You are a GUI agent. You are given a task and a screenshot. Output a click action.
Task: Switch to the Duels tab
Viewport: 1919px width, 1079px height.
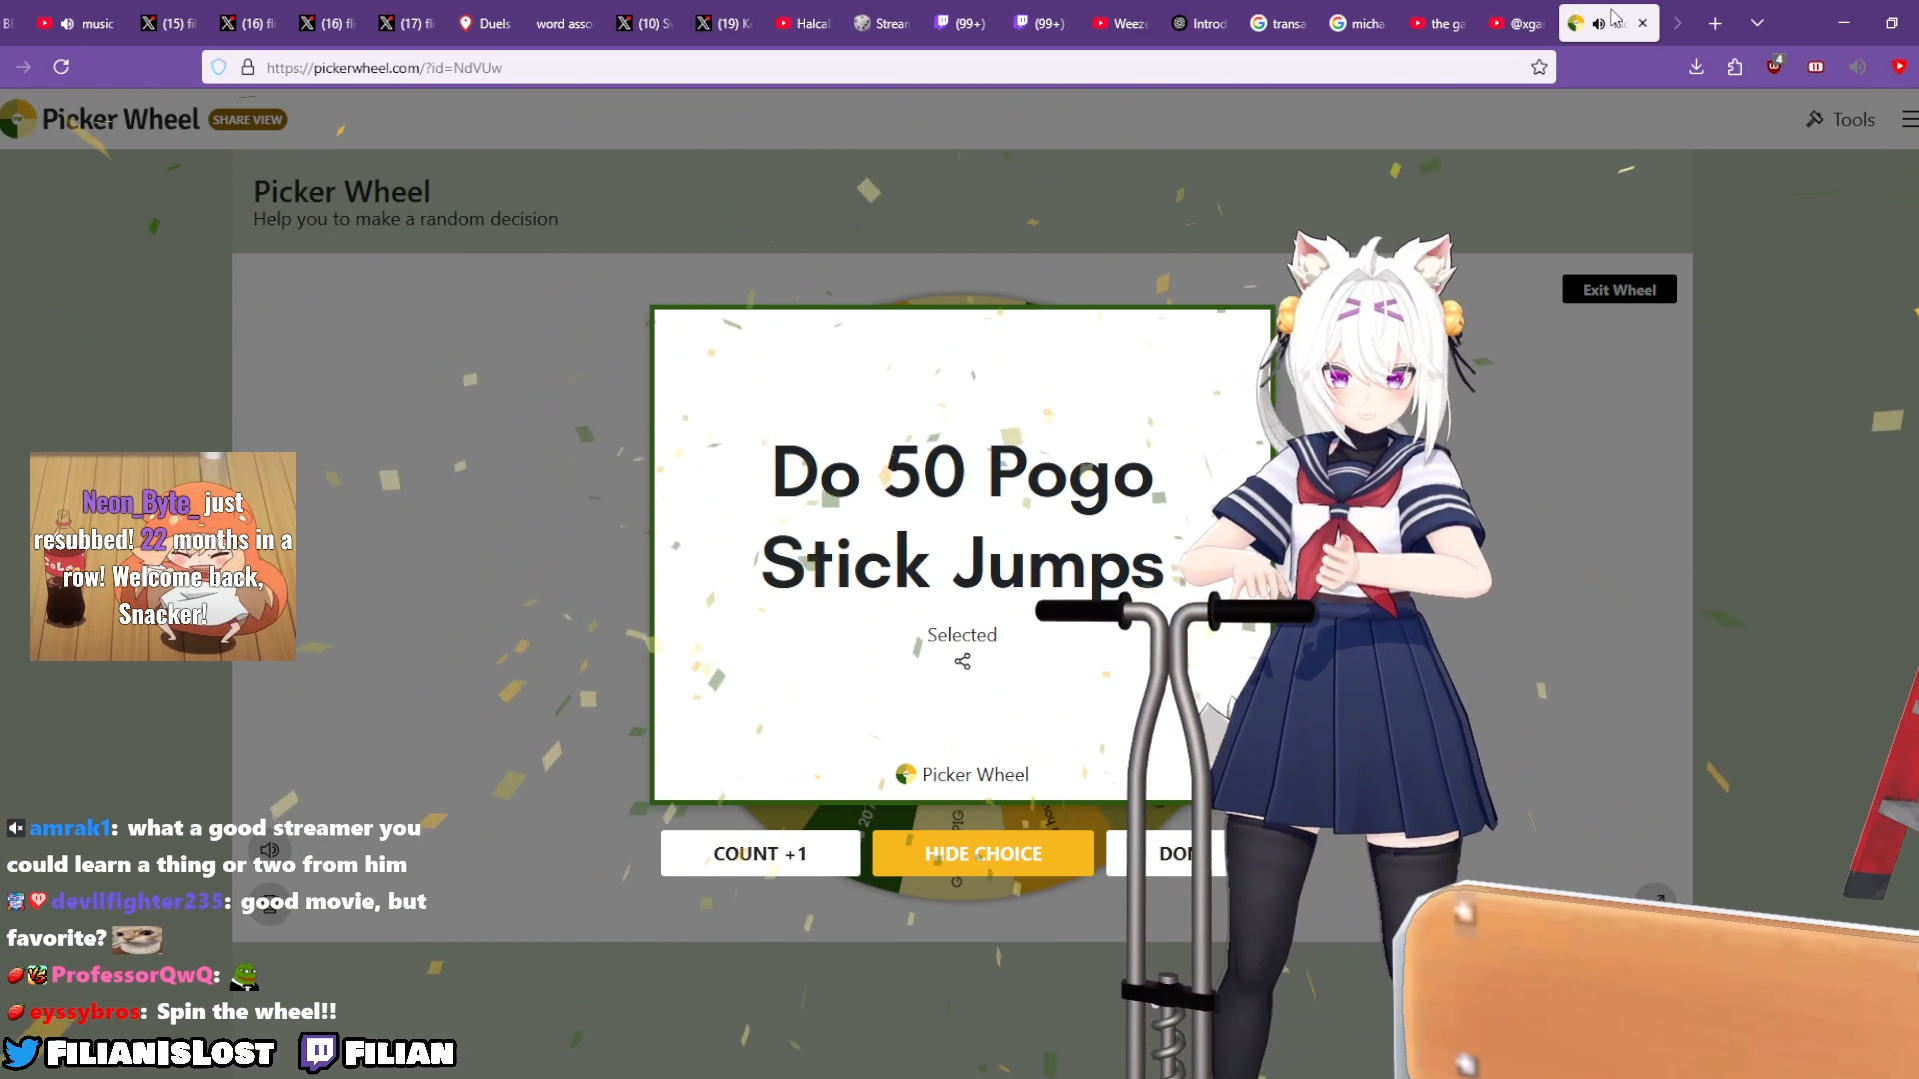tap(485, 23)
